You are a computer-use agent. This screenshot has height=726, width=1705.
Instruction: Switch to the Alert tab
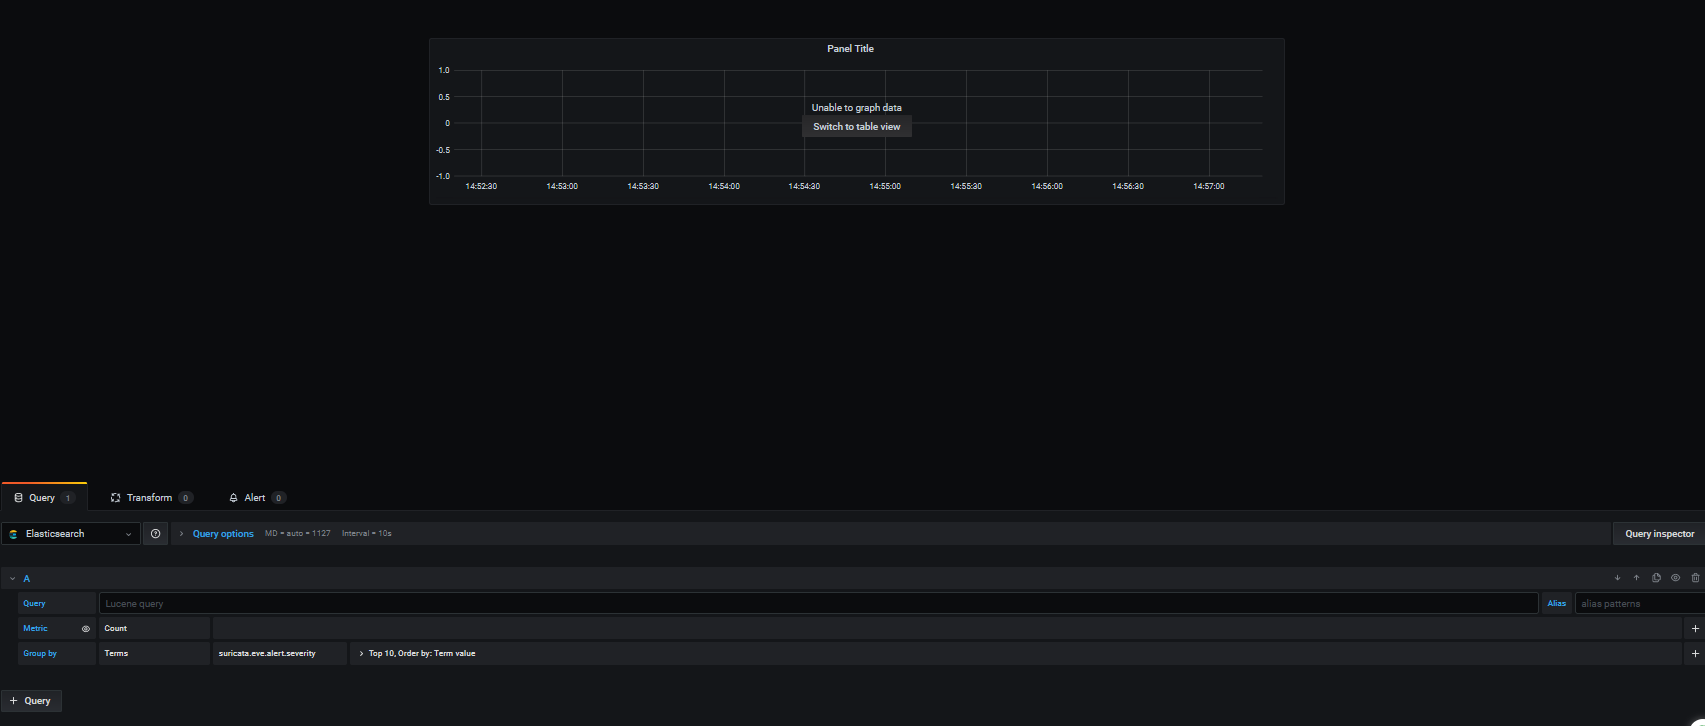256,498
